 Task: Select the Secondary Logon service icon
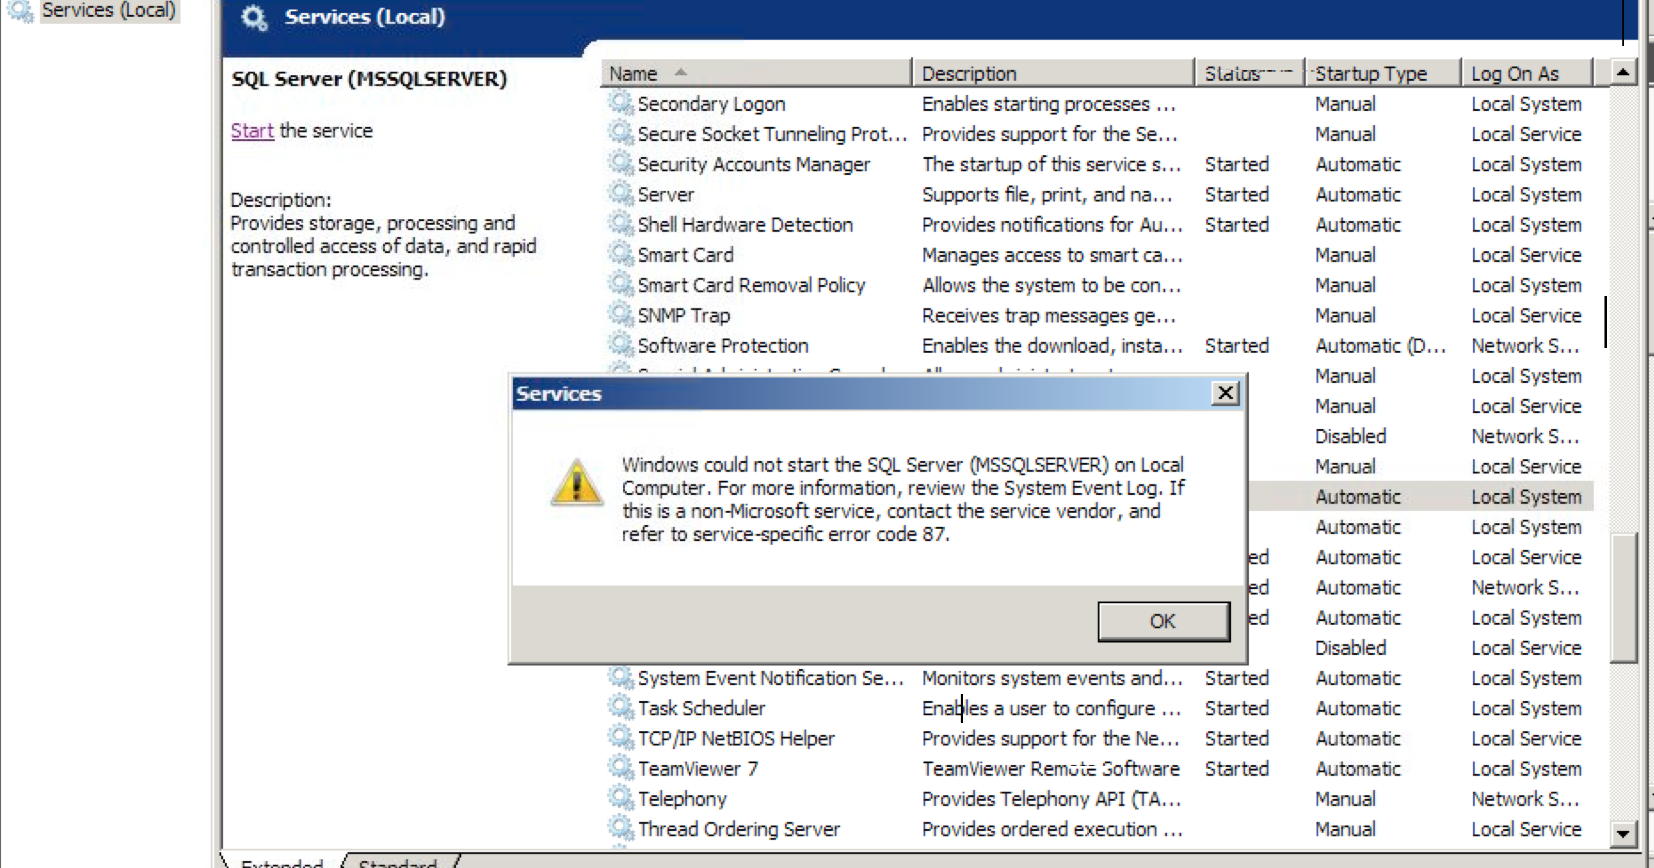click(x=621, y=103)
